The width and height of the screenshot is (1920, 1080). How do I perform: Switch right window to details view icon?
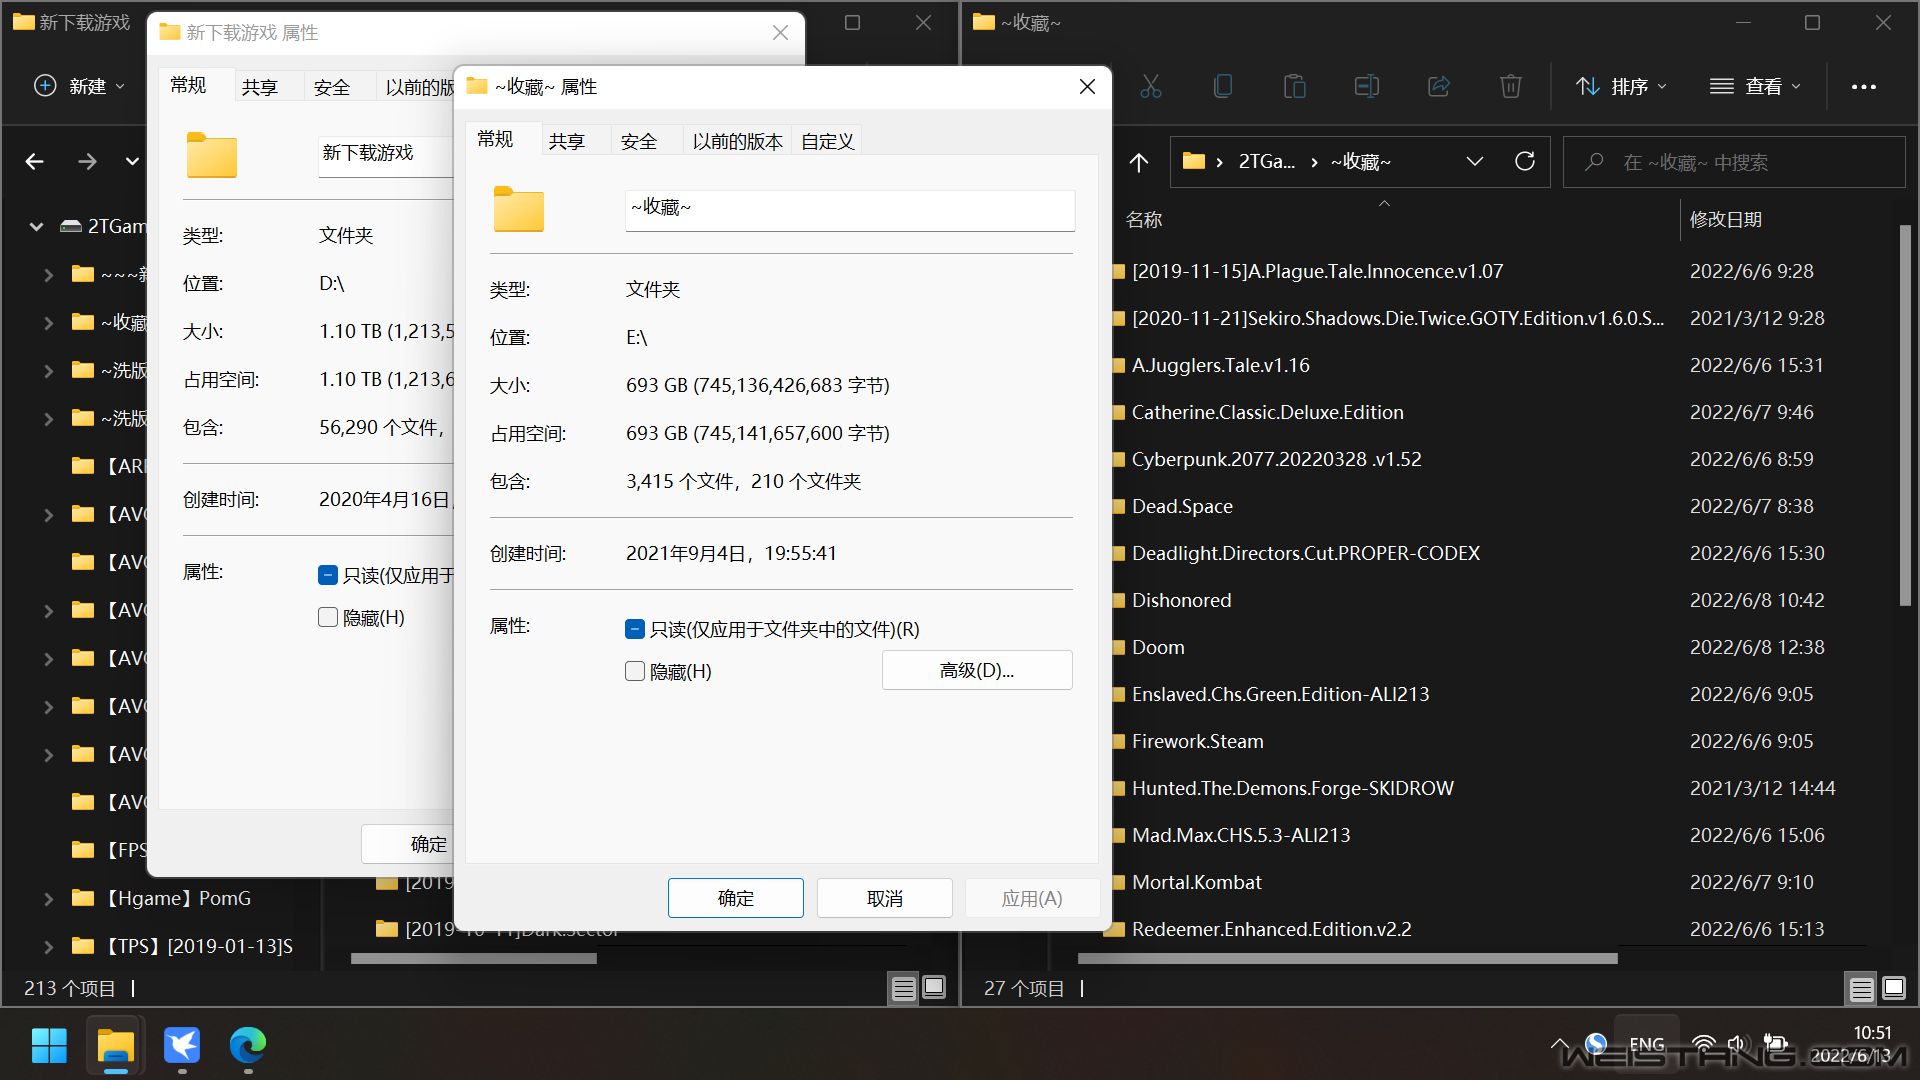click(1862, 989)
